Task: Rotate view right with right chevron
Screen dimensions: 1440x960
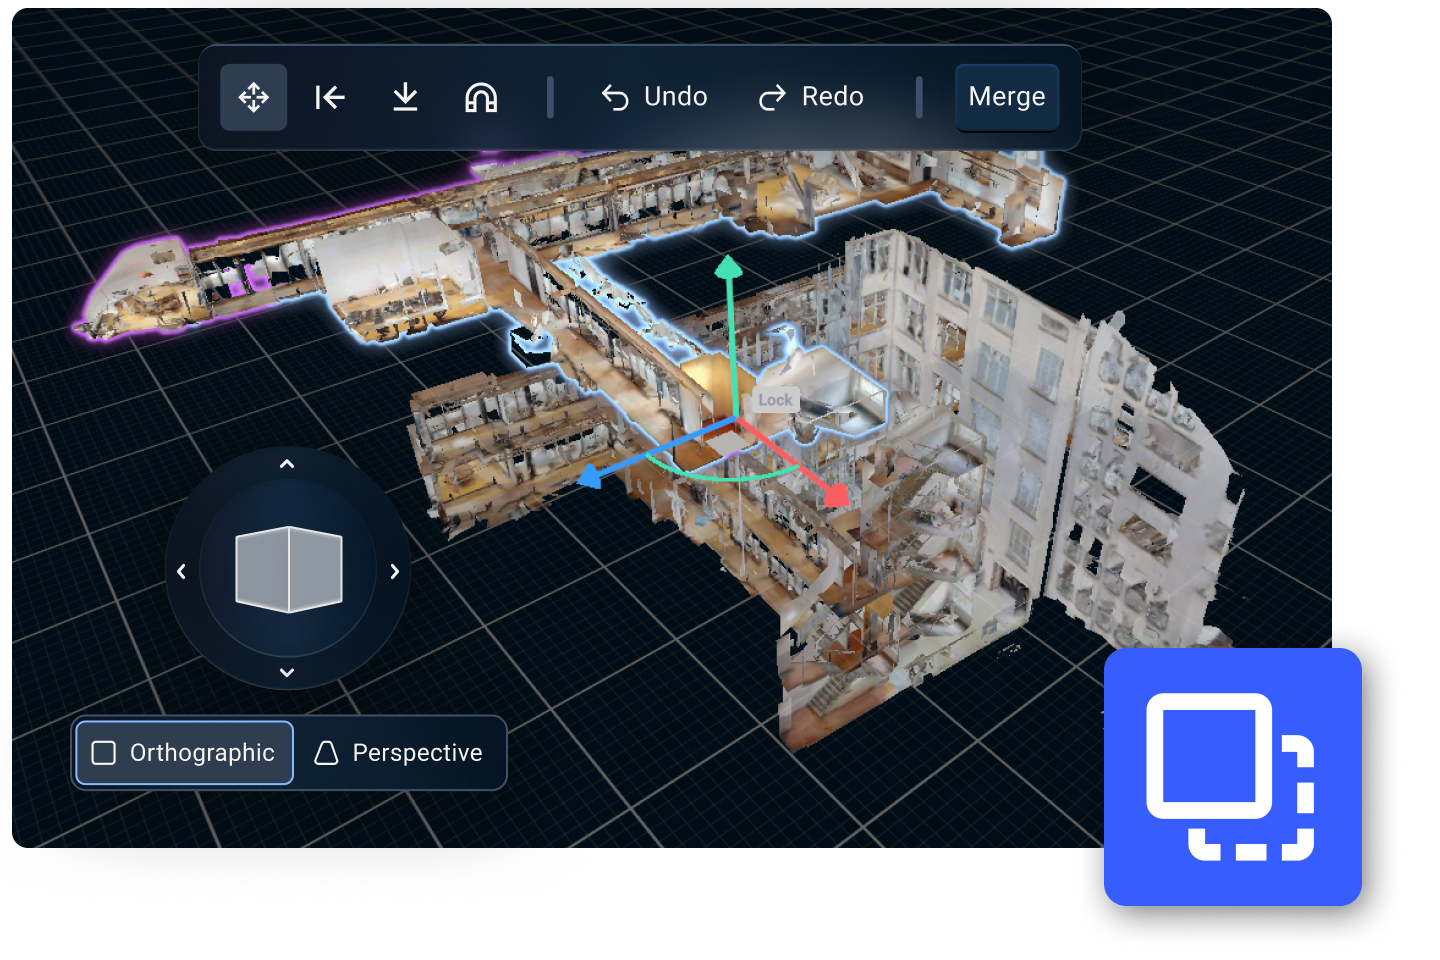Action: pos(394,571)
